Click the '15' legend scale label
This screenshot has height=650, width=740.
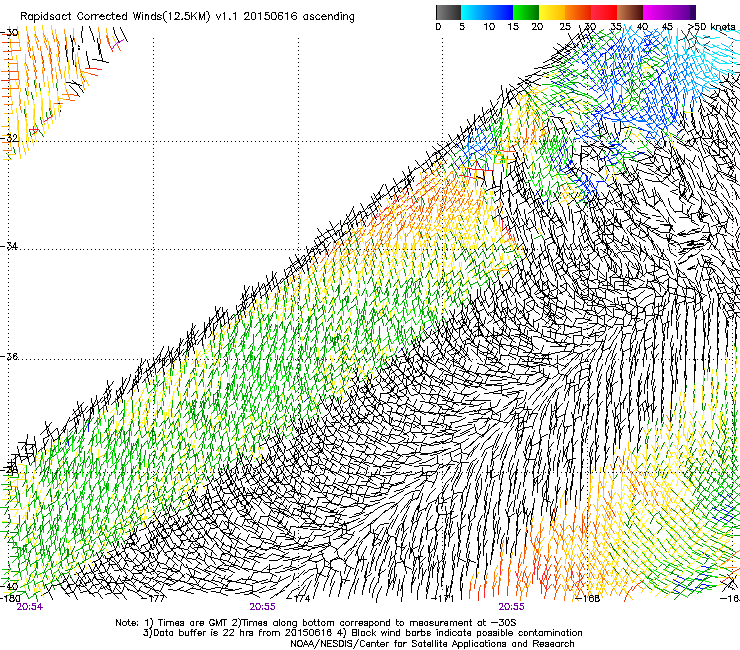513,26
